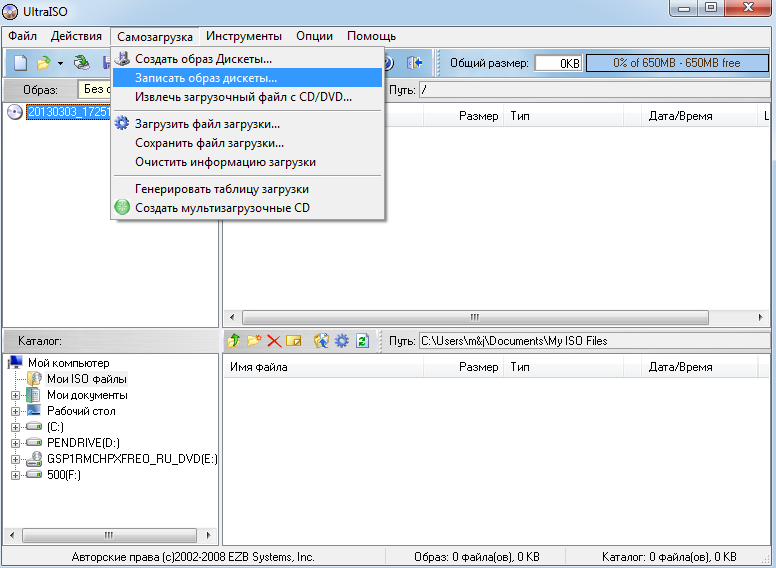Screen dimensions: 776x568
Task: Close the Самозагрузка menu header
Action: (155, 37)
